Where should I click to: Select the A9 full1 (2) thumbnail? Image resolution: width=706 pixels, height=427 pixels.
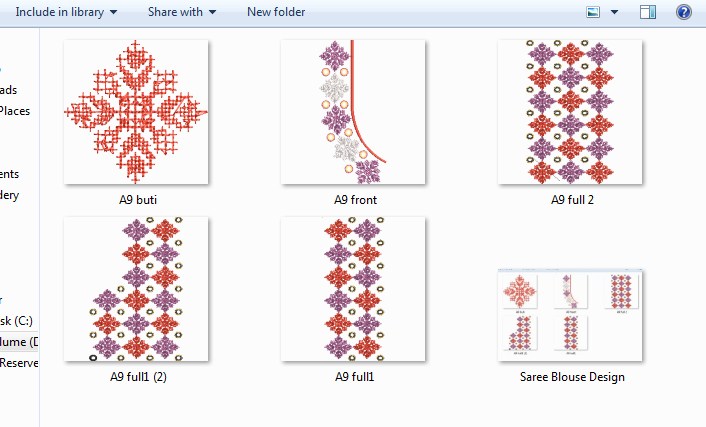click(136, 289)
